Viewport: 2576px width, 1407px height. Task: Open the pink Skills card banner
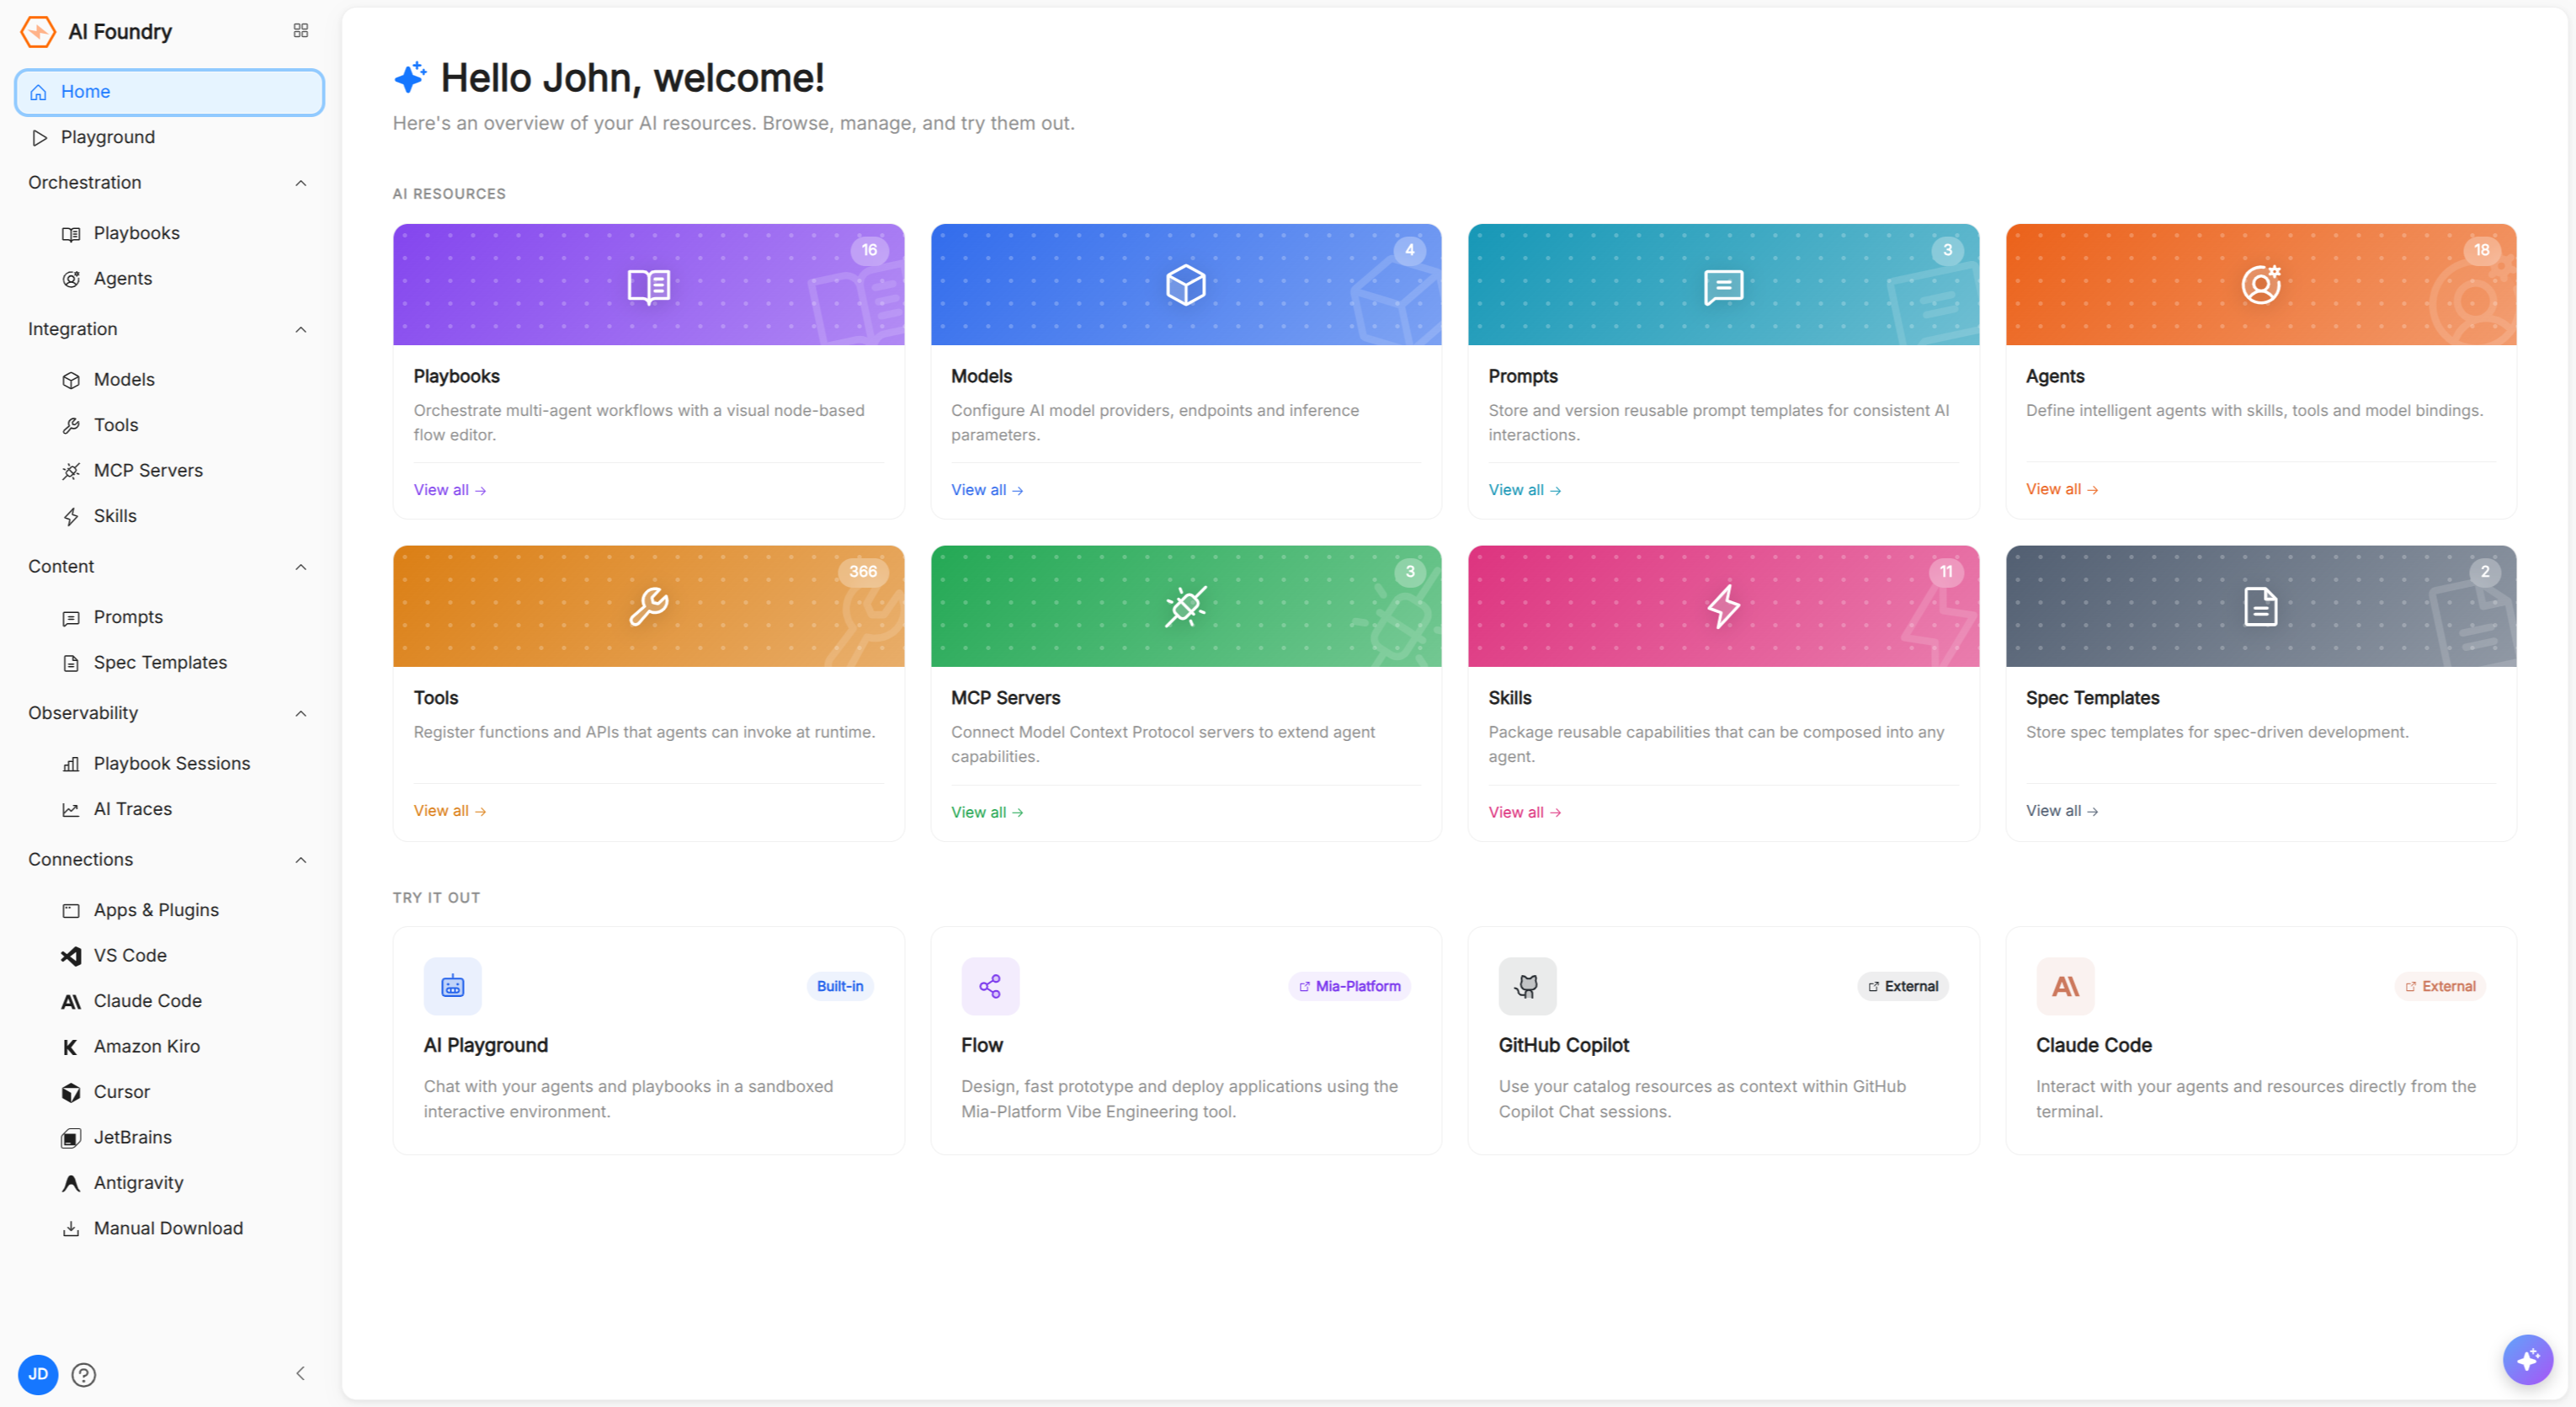point(1723,606)
